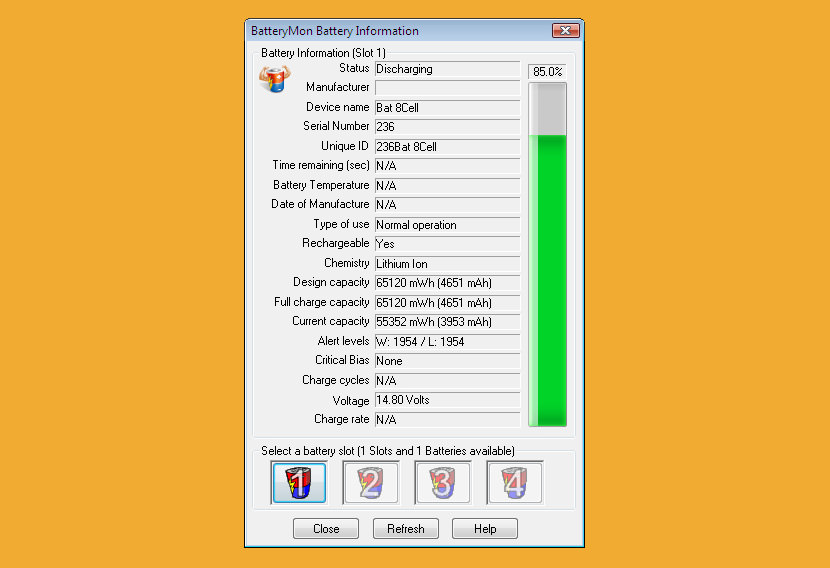Close the window using the red X
Viewport: 830px width, 568px height.
pos(565,31)
